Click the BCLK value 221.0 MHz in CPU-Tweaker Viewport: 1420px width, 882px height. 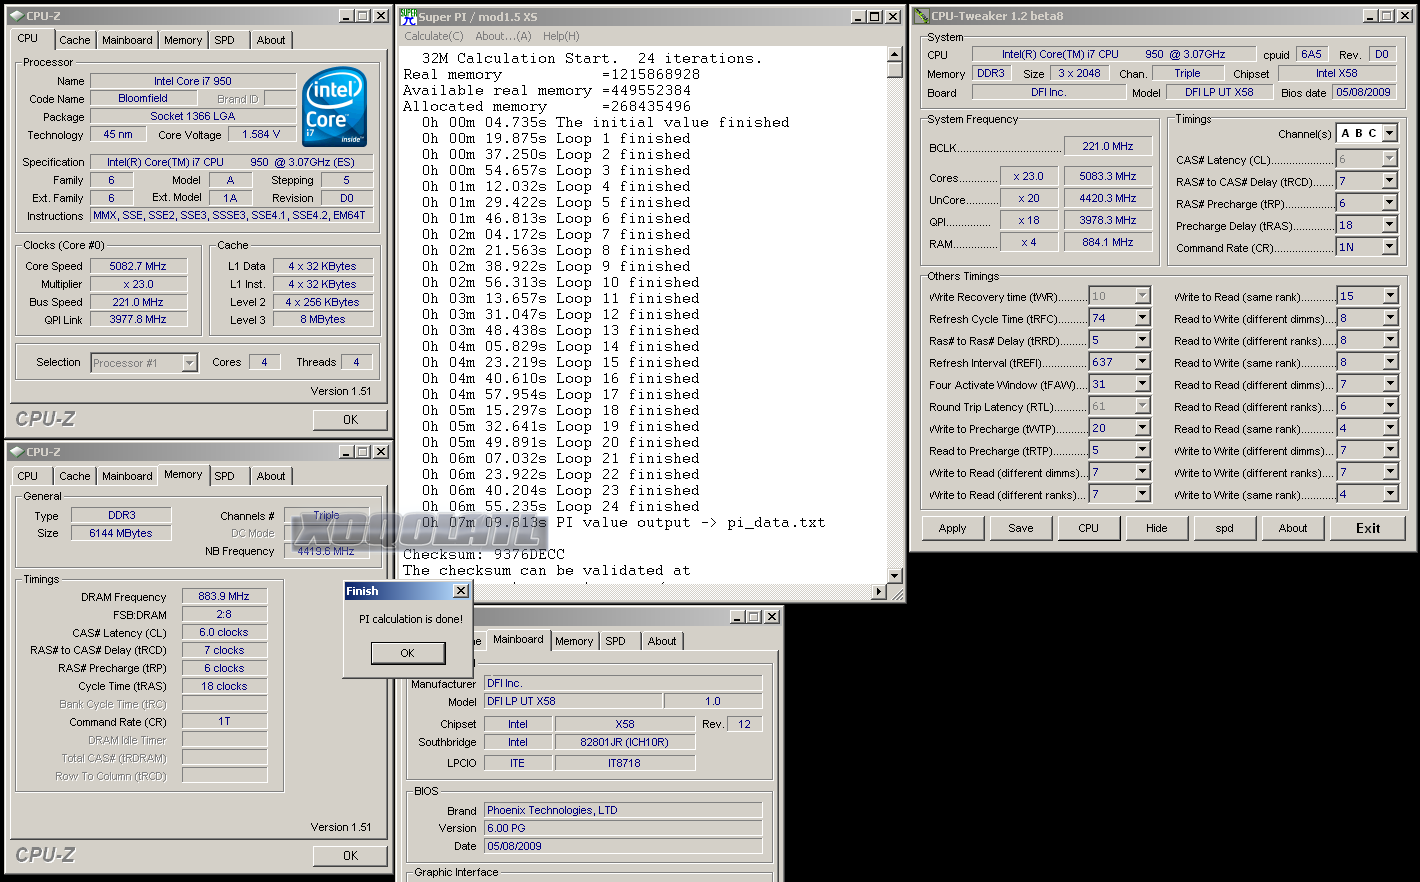pos(1107,146)
